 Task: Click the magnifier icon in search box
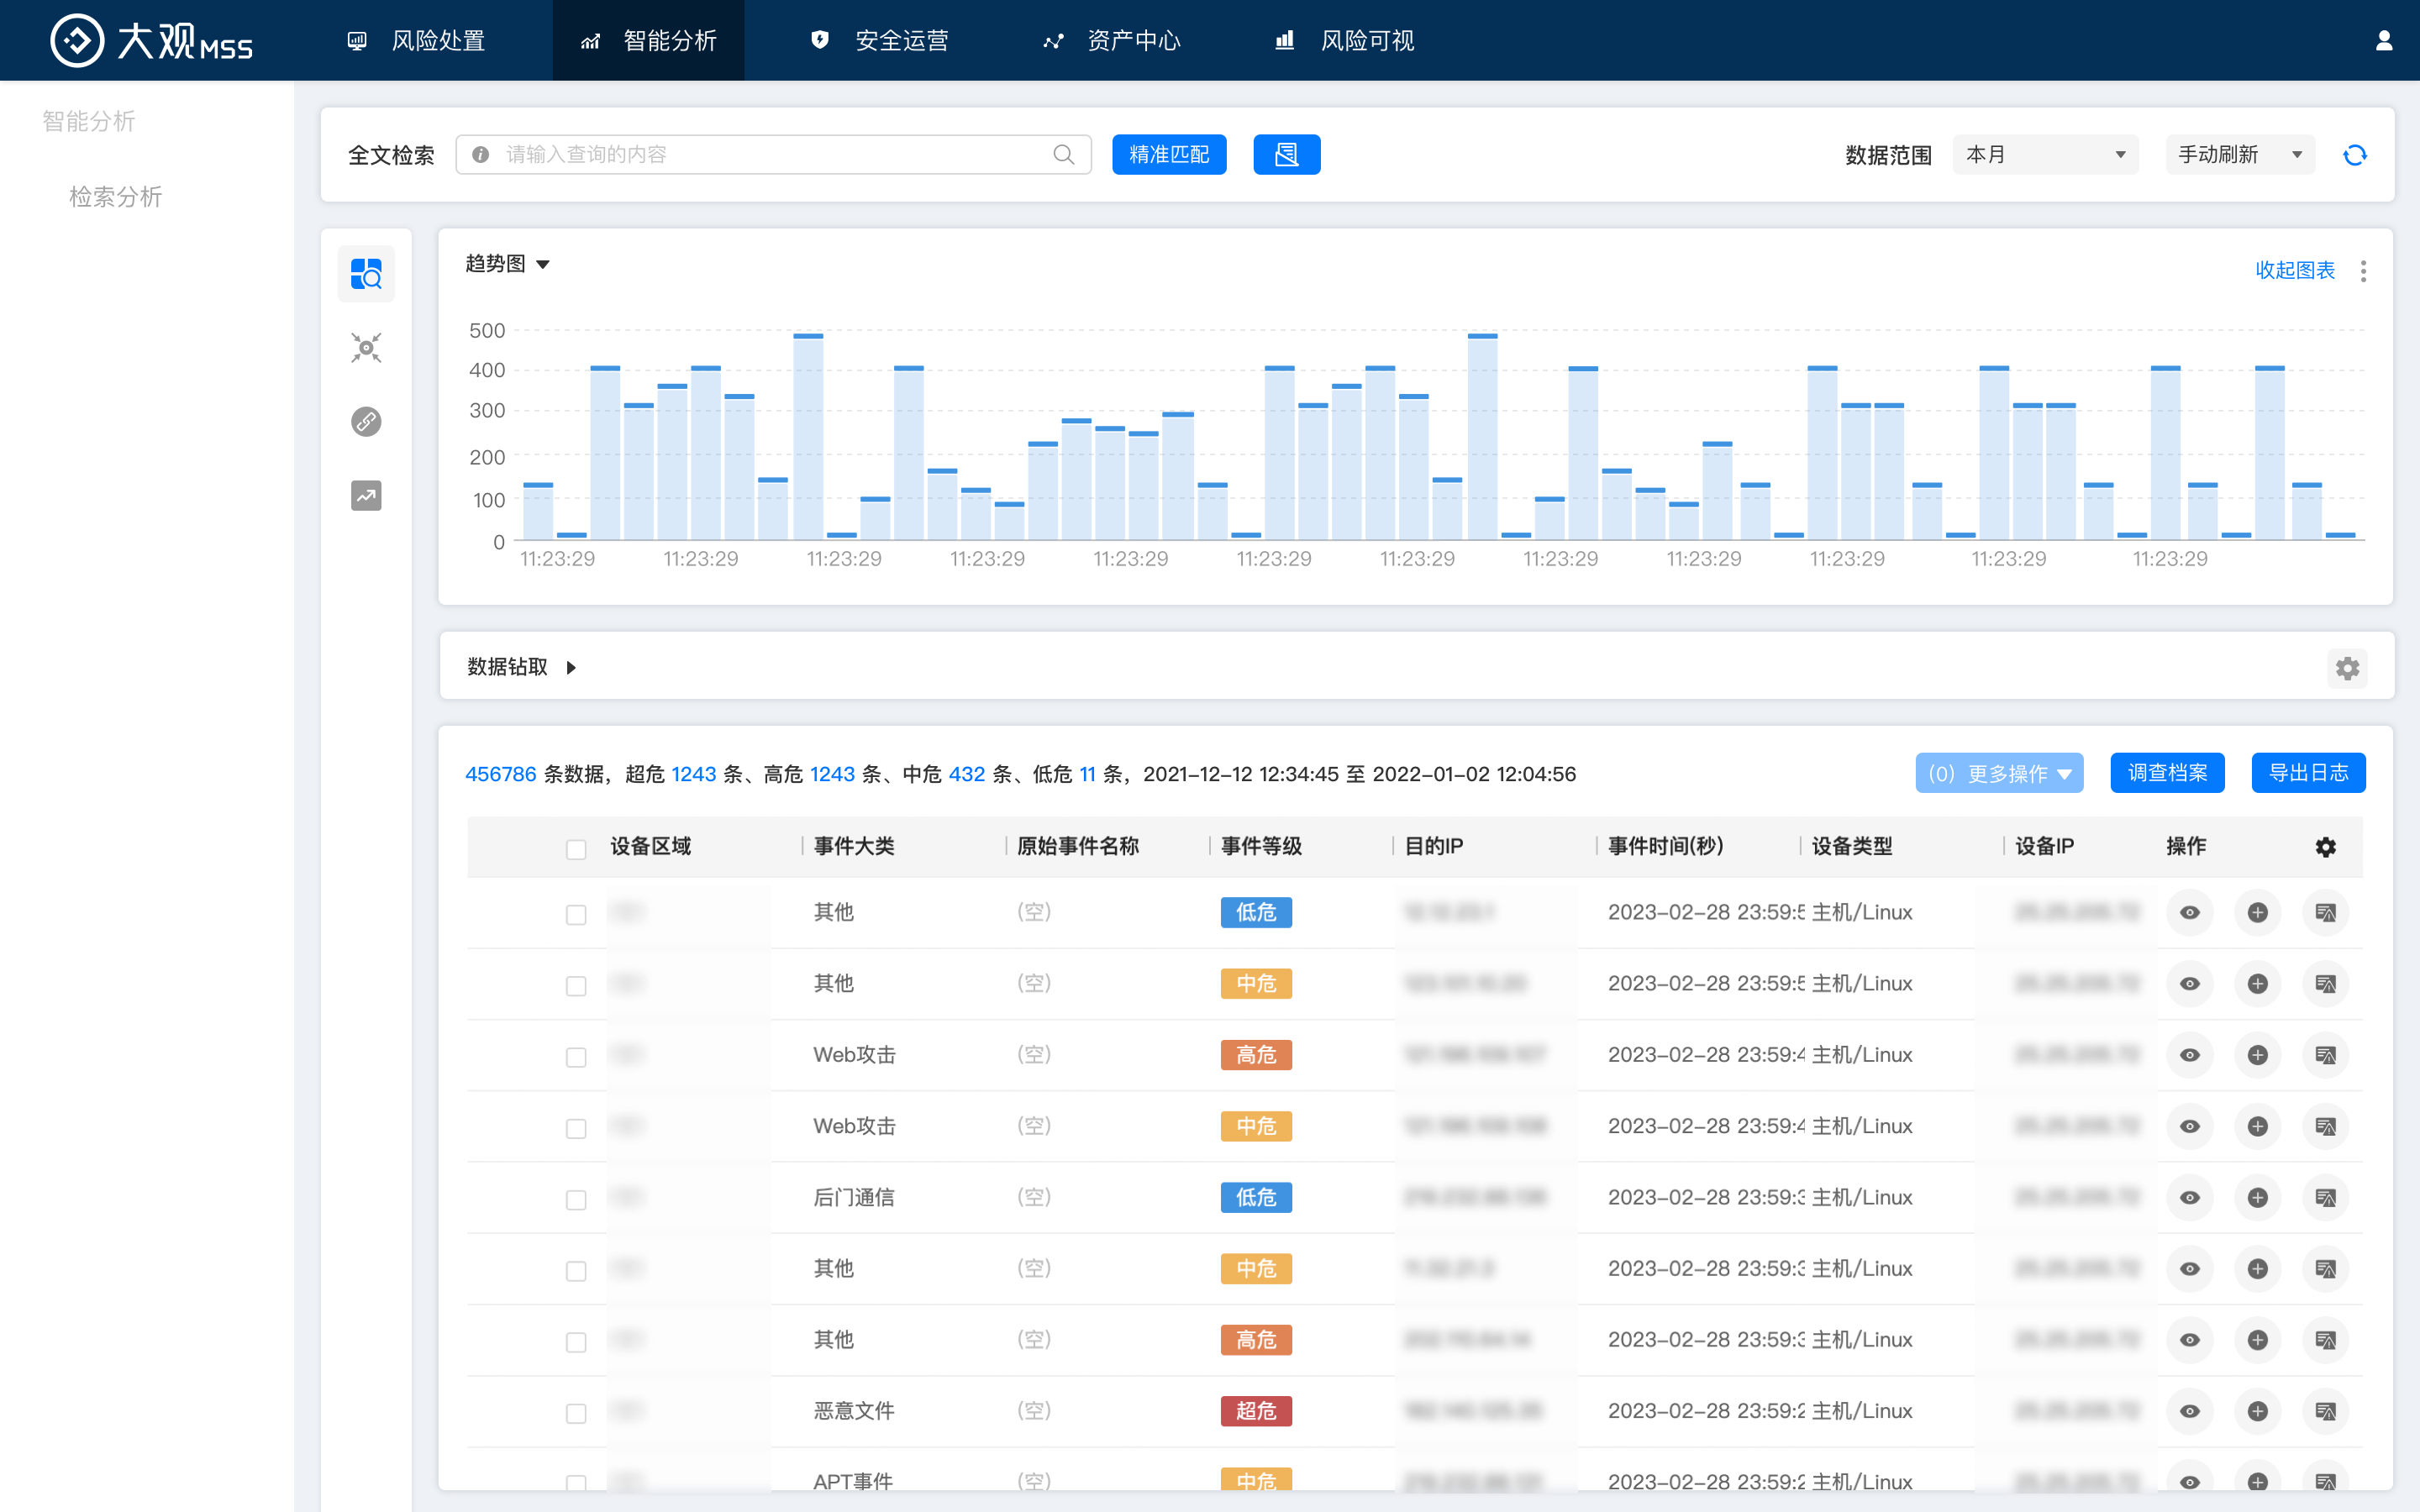[1064, 155]
